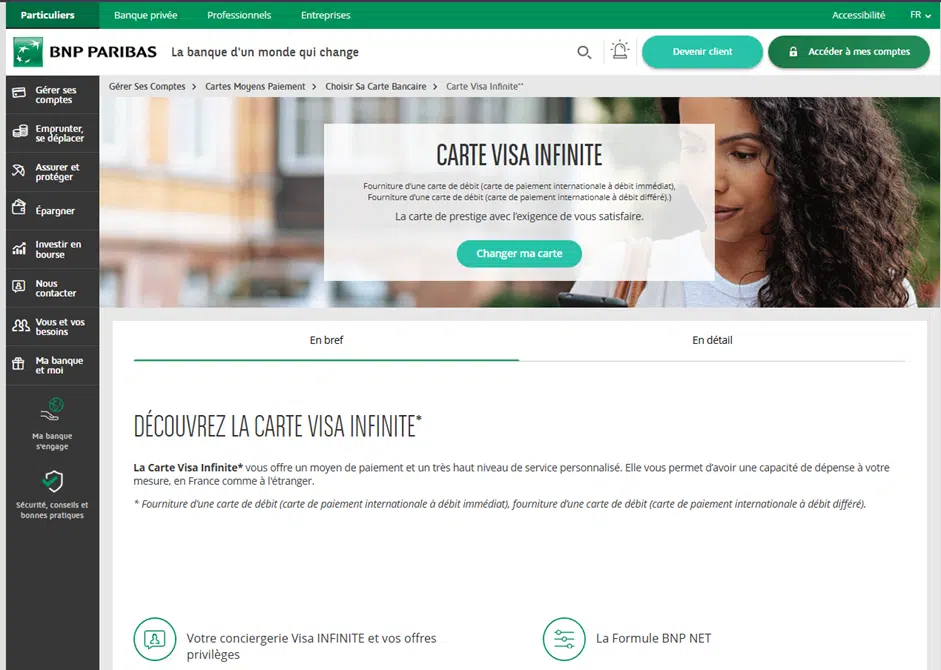Viewport: 941px width, 670px height.
Task: Open the alert siren icon
Action: point(620,50)
